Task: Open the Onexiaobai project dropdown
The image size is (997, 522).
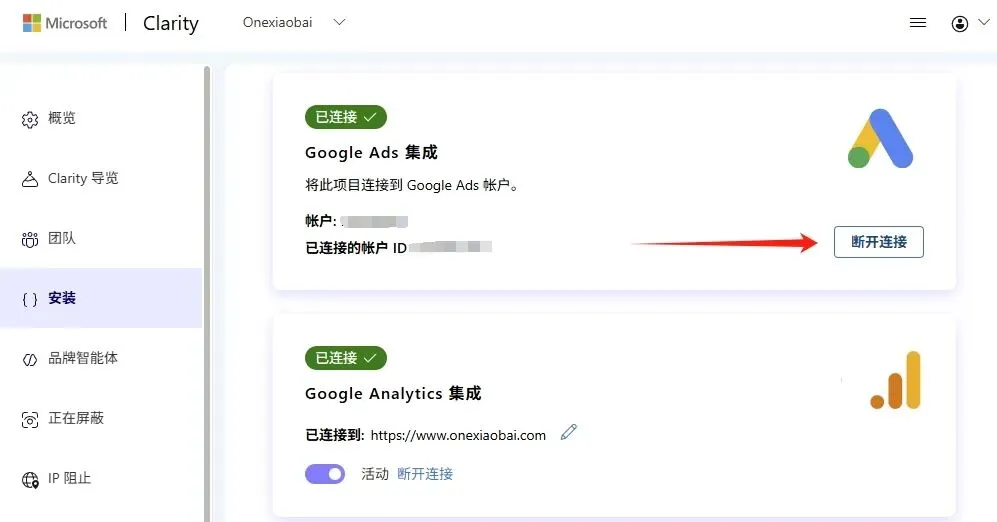Action: [x=294, y=22]
